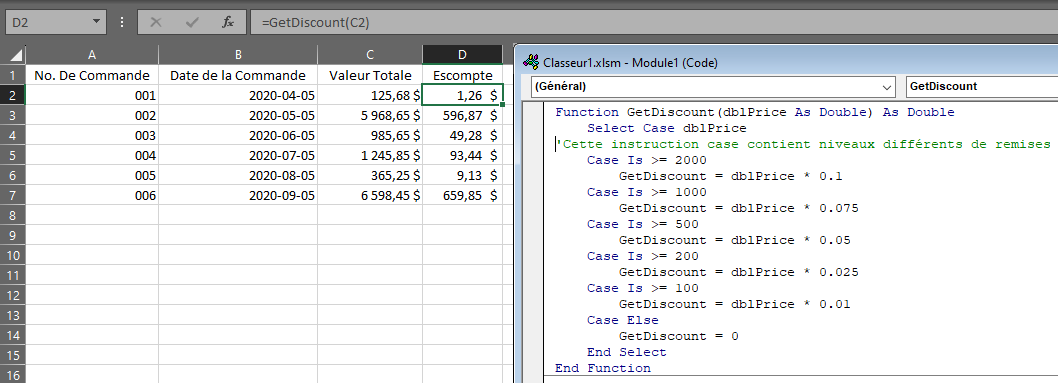Select row 8 header
Viewport: 1058px width, 383px height.
tap(12, 215)
